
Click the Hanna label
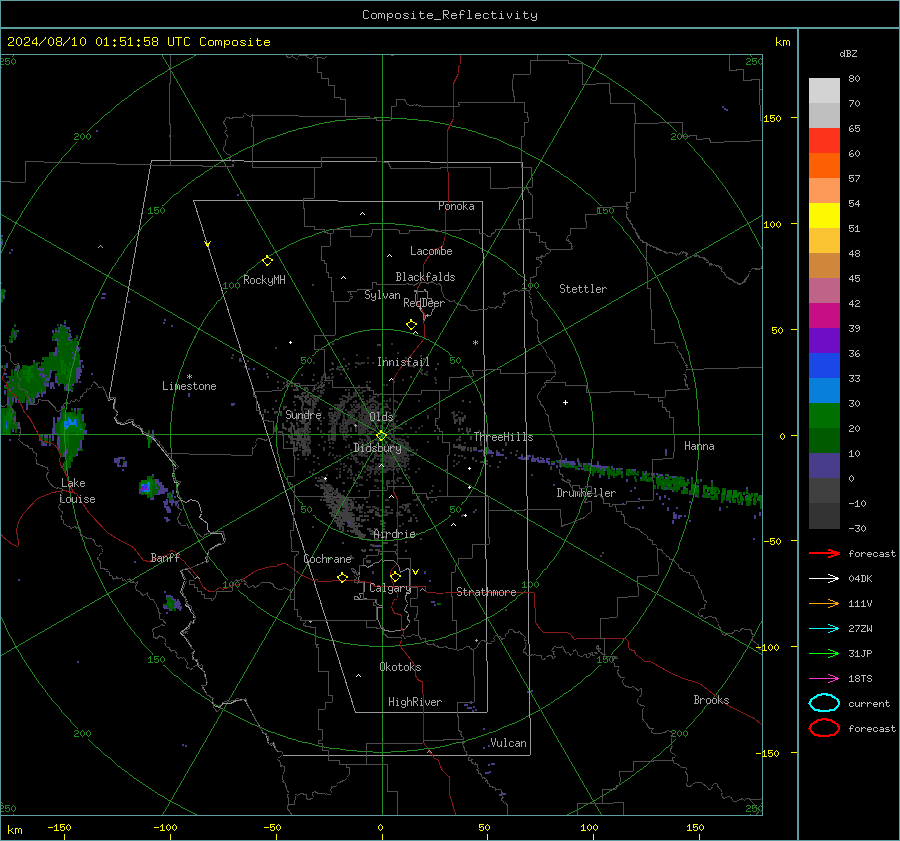coord(699,446)
